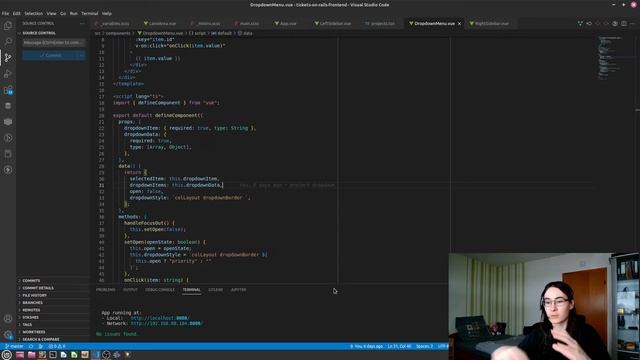
Task: Open OS application menu in taskbar
Action: (7, 355)
